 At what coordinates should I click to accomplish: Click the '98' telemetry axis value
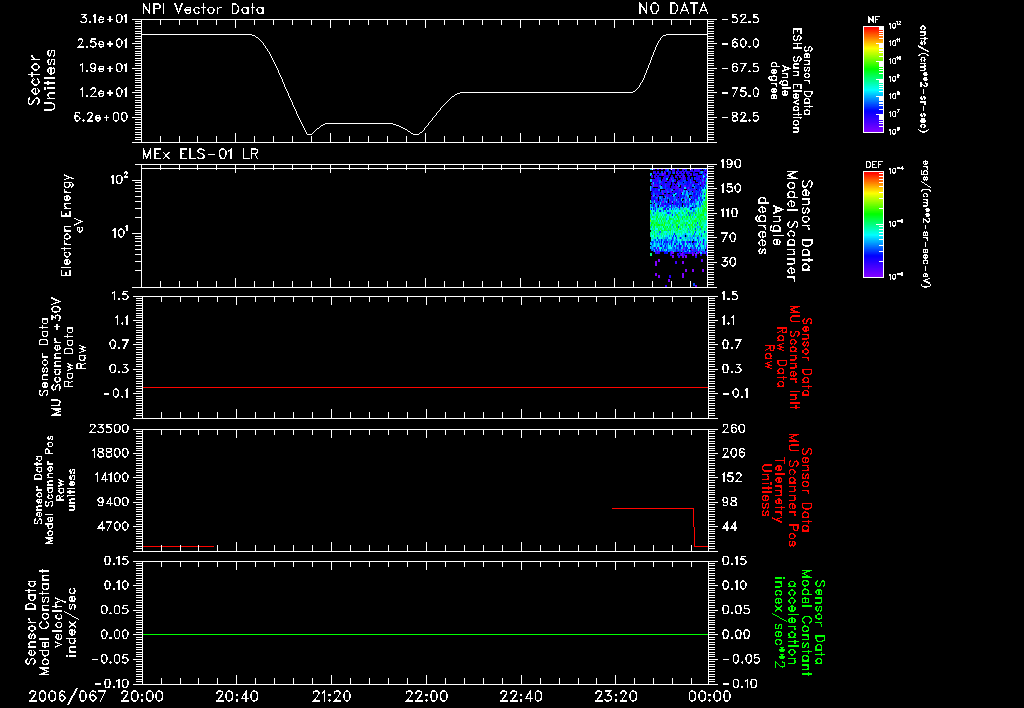click(729, 502)
